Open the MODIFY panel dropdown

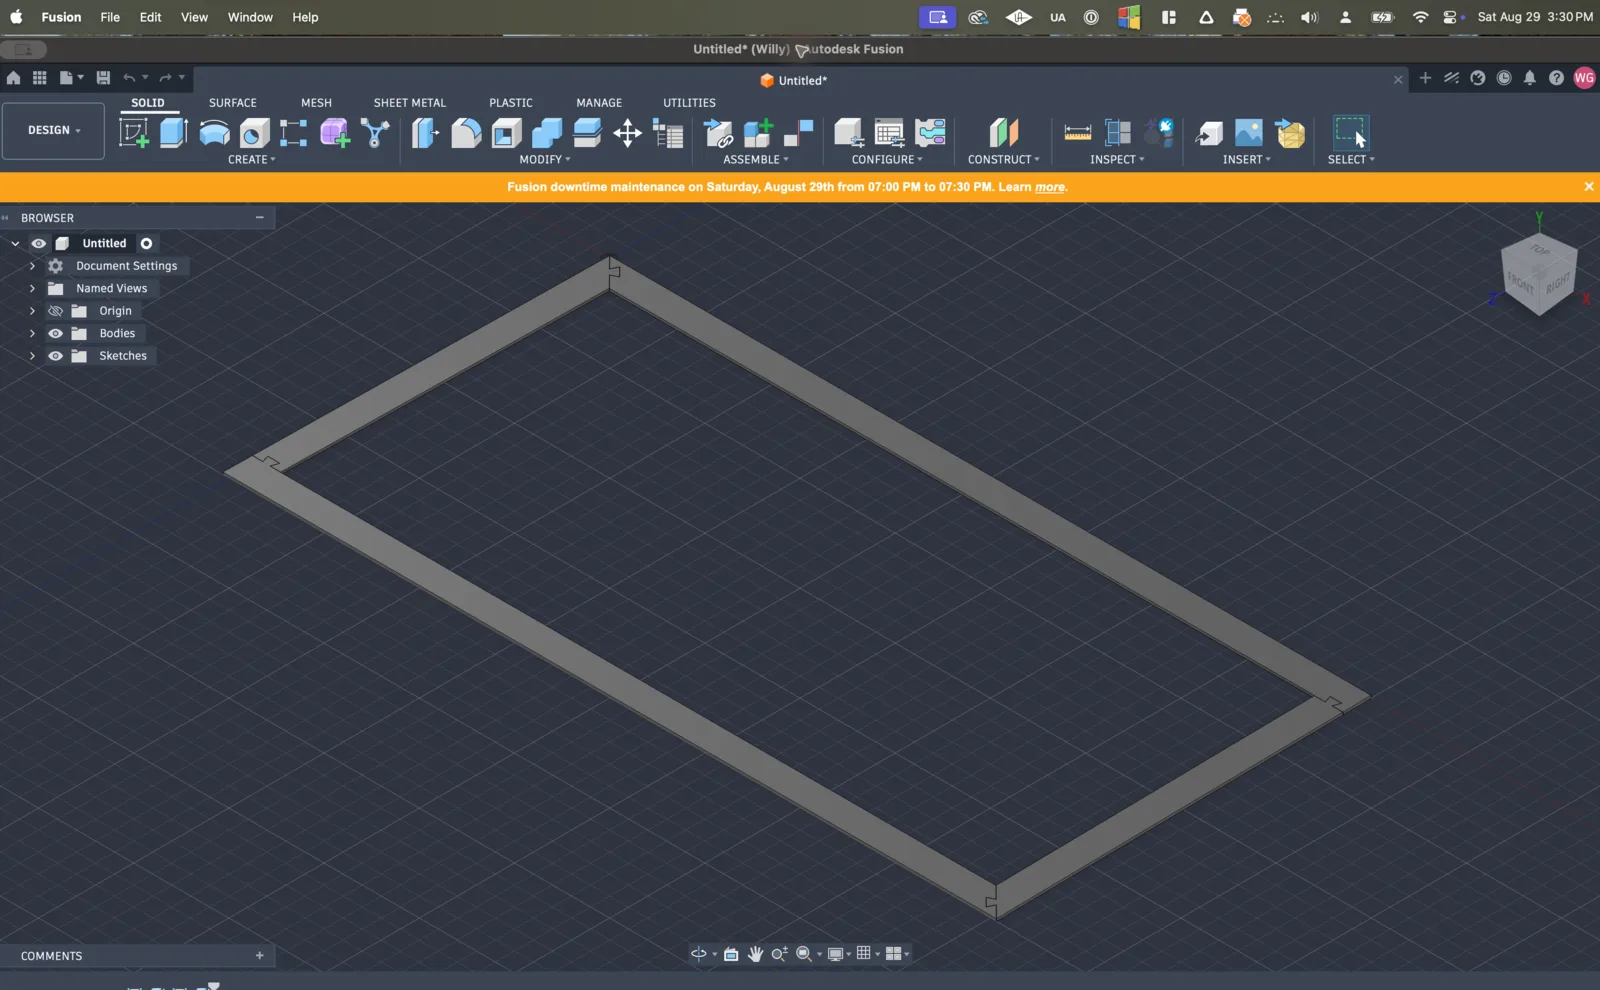point(545,159)
